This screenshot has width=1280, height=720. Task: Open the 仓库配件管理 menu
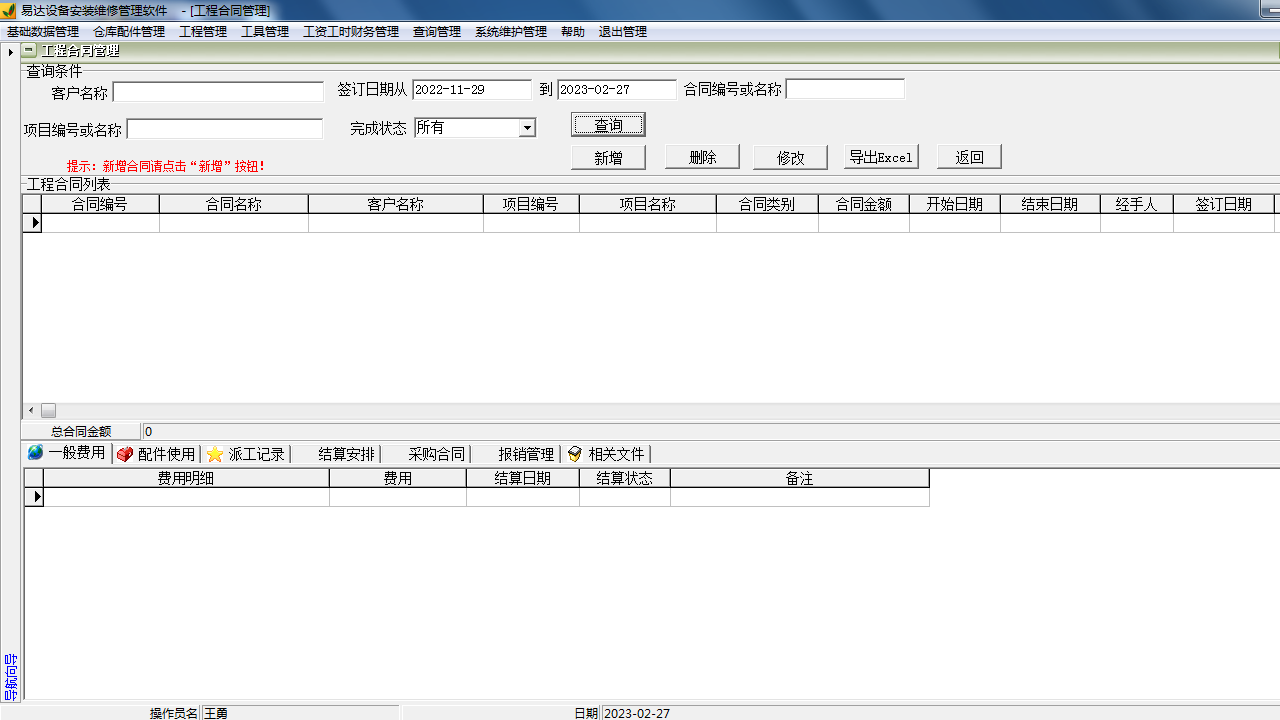[x=129, y=32]
